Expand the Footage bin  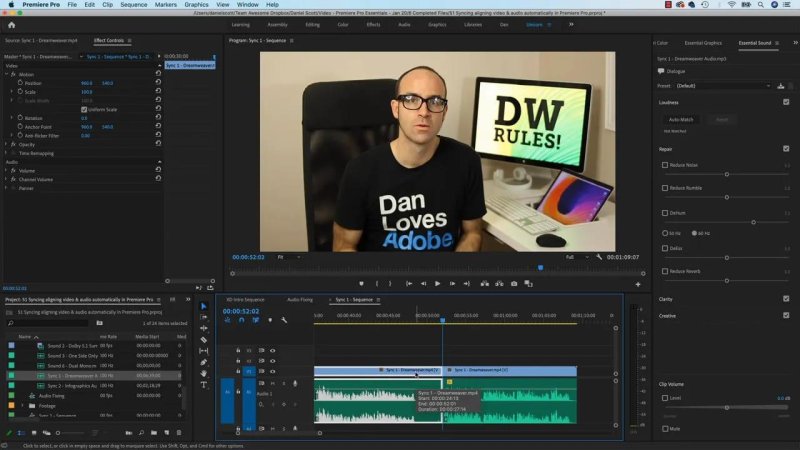click(x=22, y=406)
